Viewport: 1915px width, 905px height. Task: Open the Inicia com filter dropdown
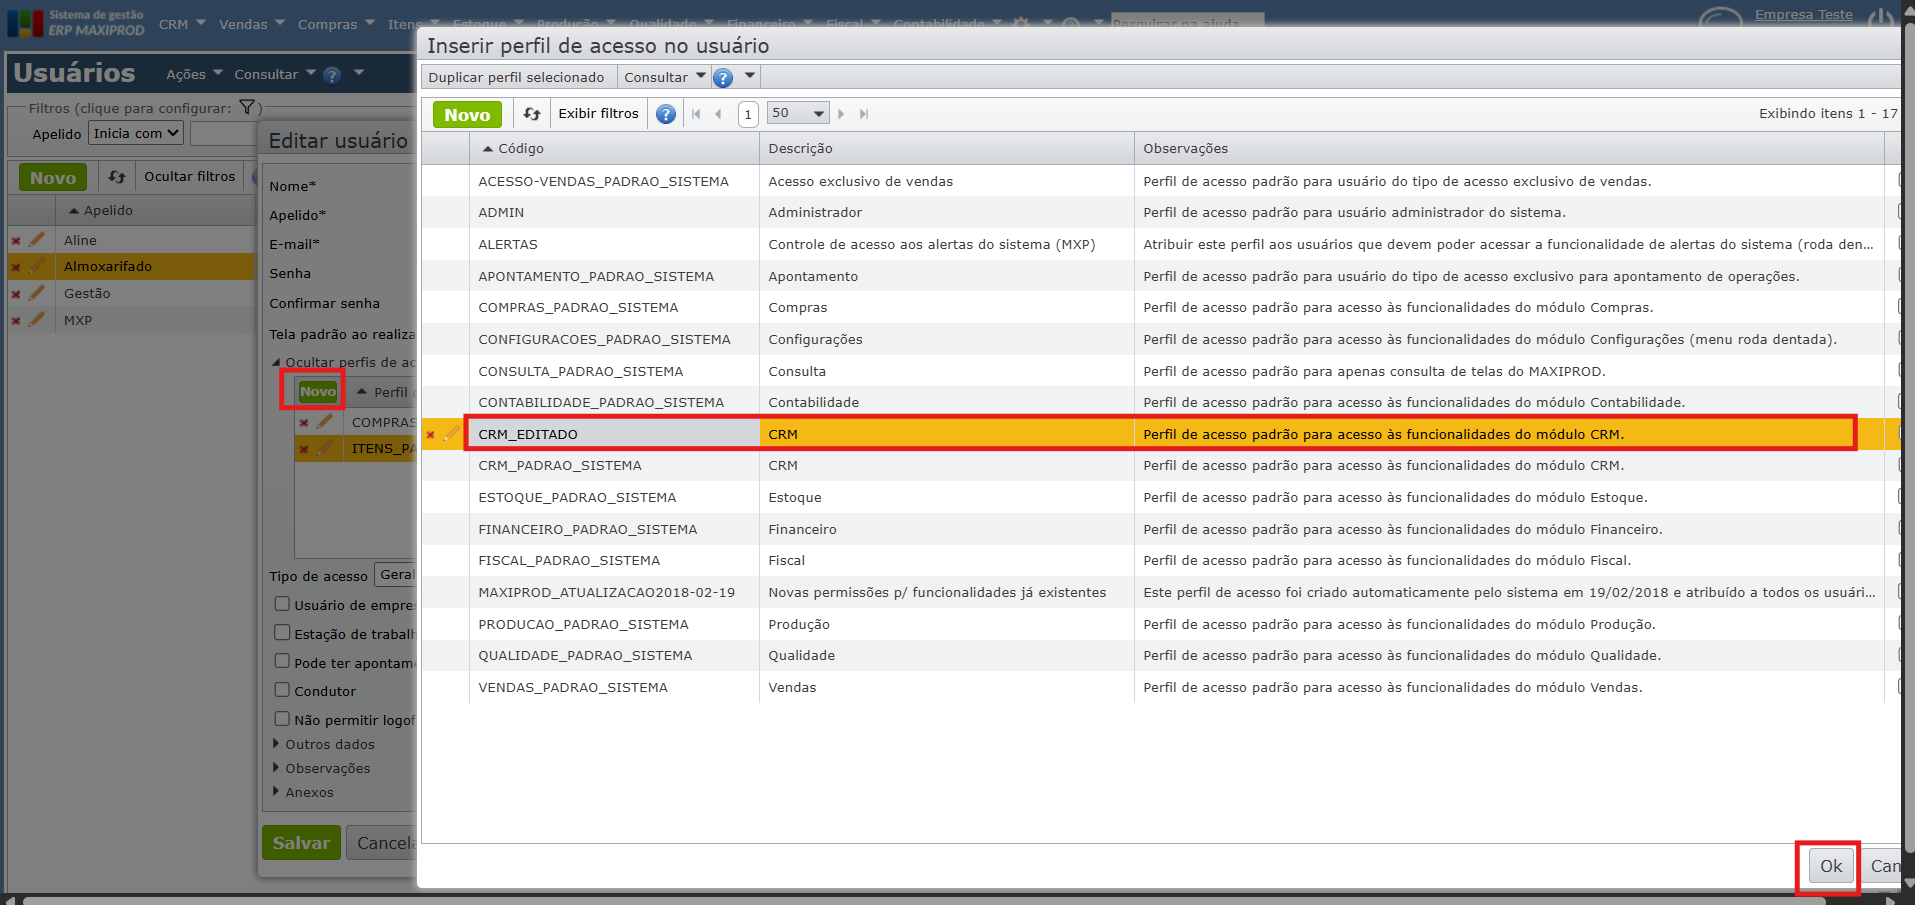[137, 133]
